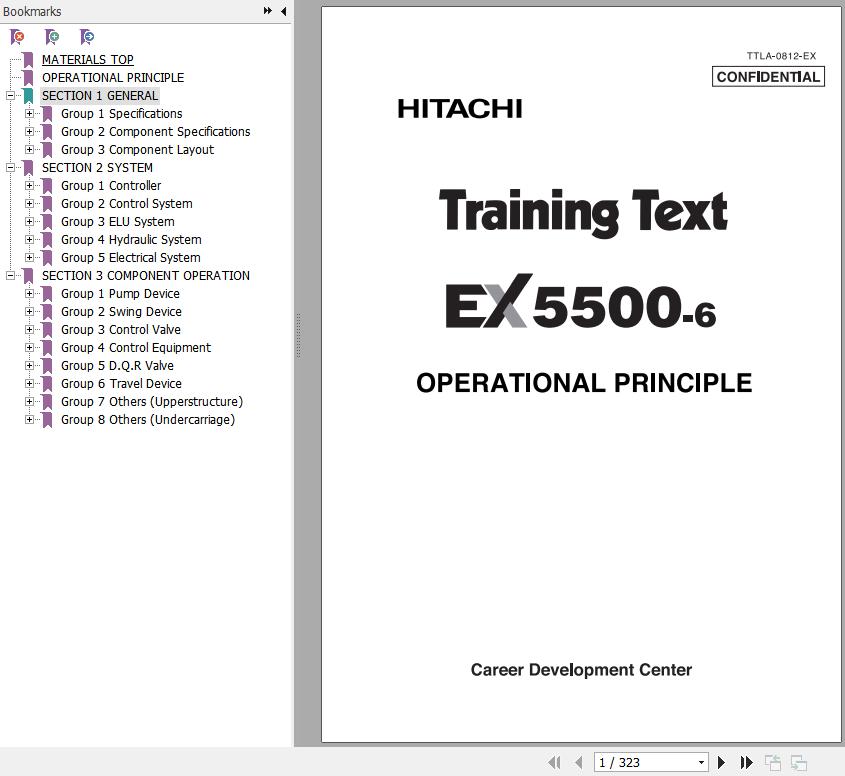Open Group 1 Pump Device bookmark

tap(121, 294)
